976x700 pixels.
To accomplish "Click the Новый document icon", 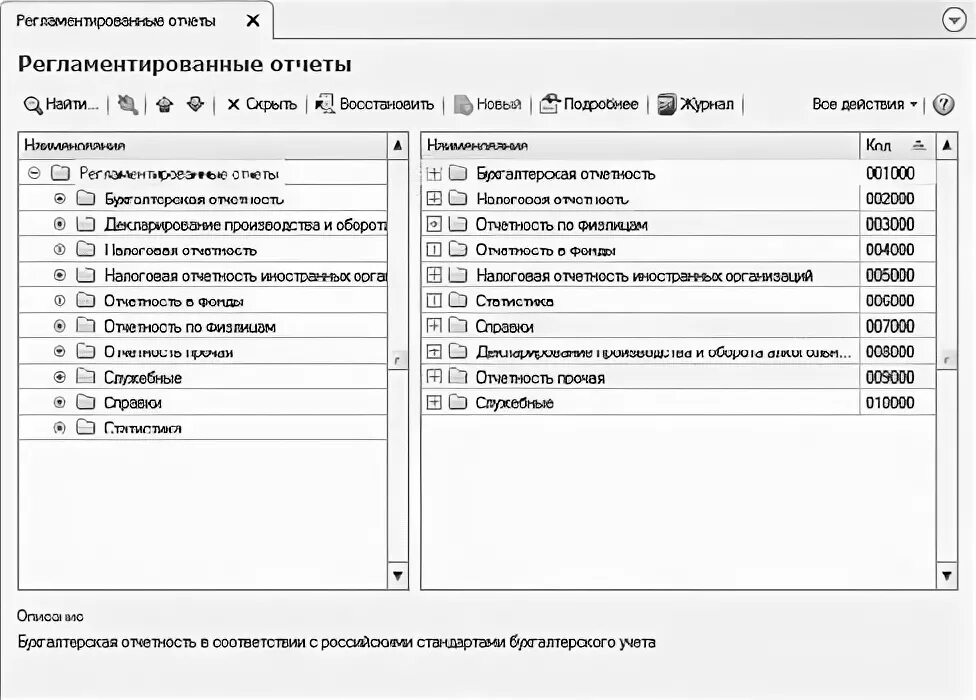I will [x=463, y=105].
